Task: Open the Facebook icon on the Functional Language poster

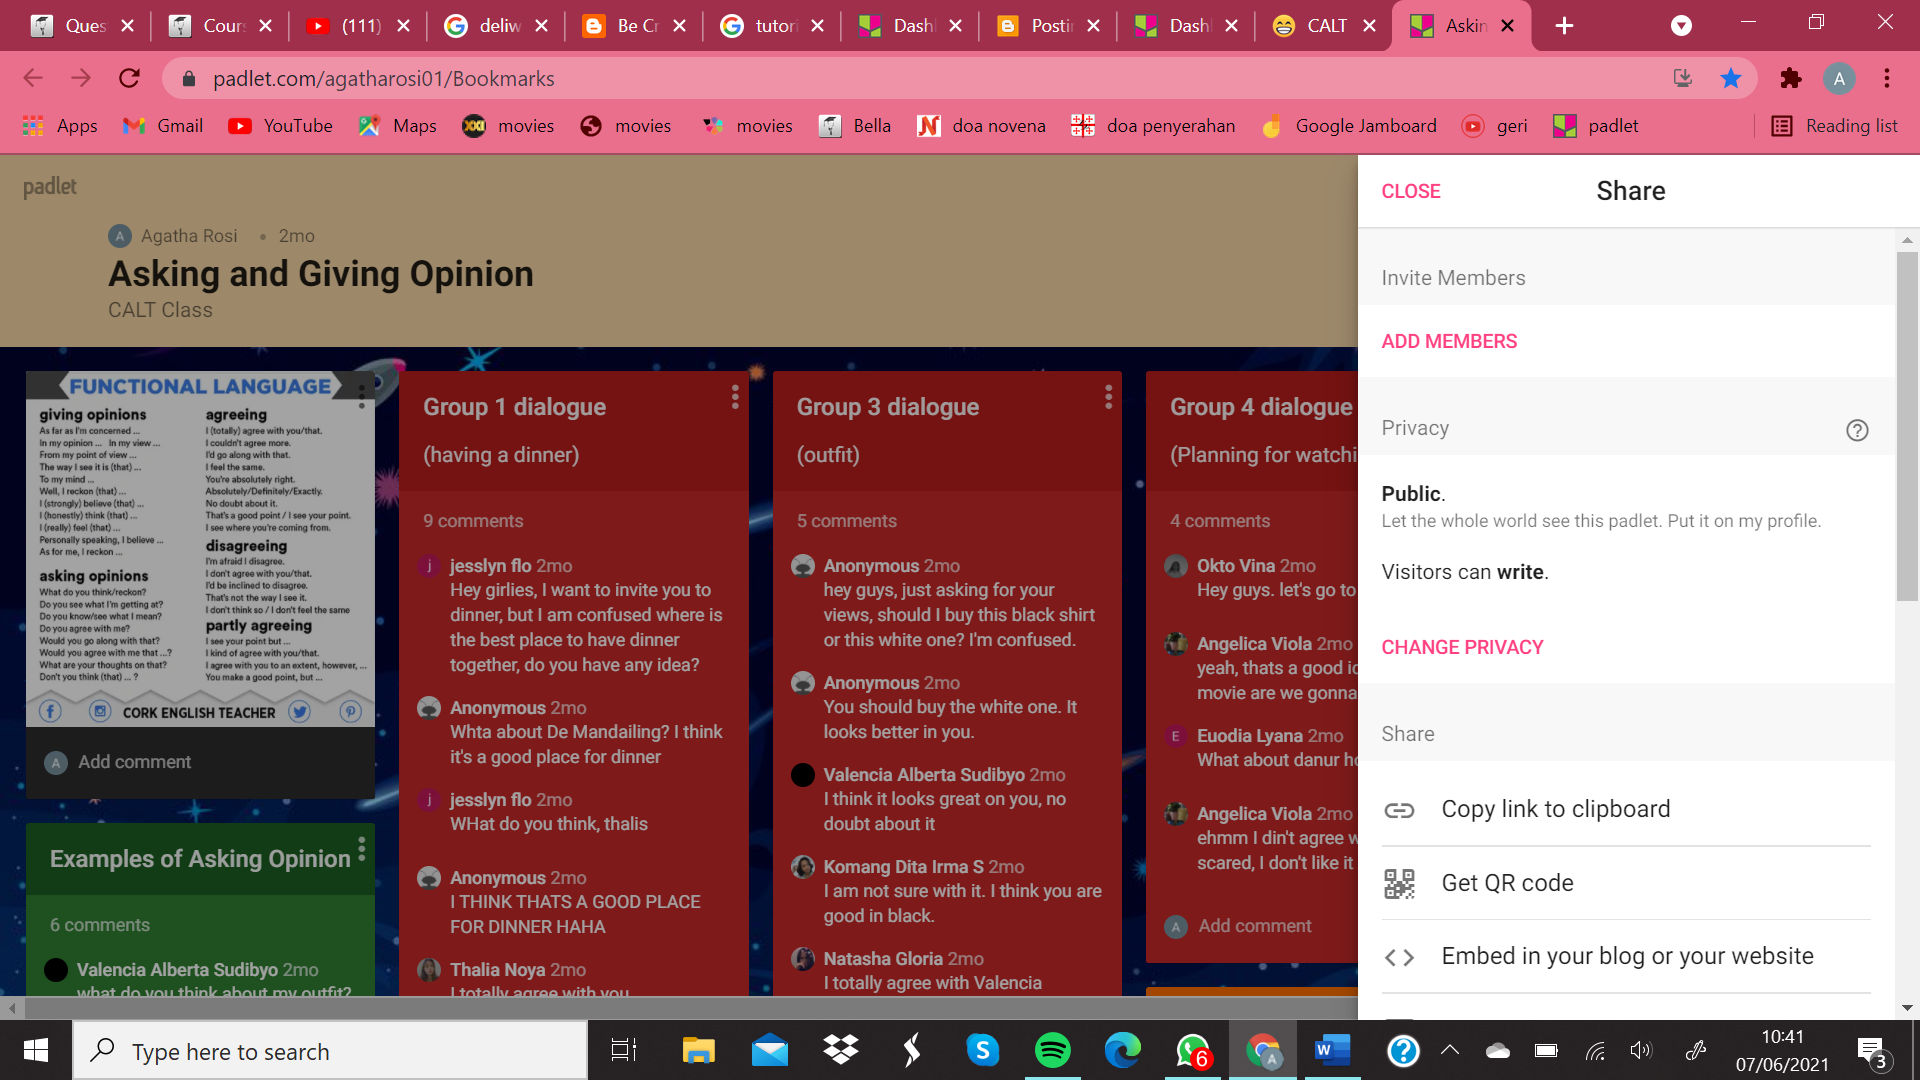Action: [50, 712]
